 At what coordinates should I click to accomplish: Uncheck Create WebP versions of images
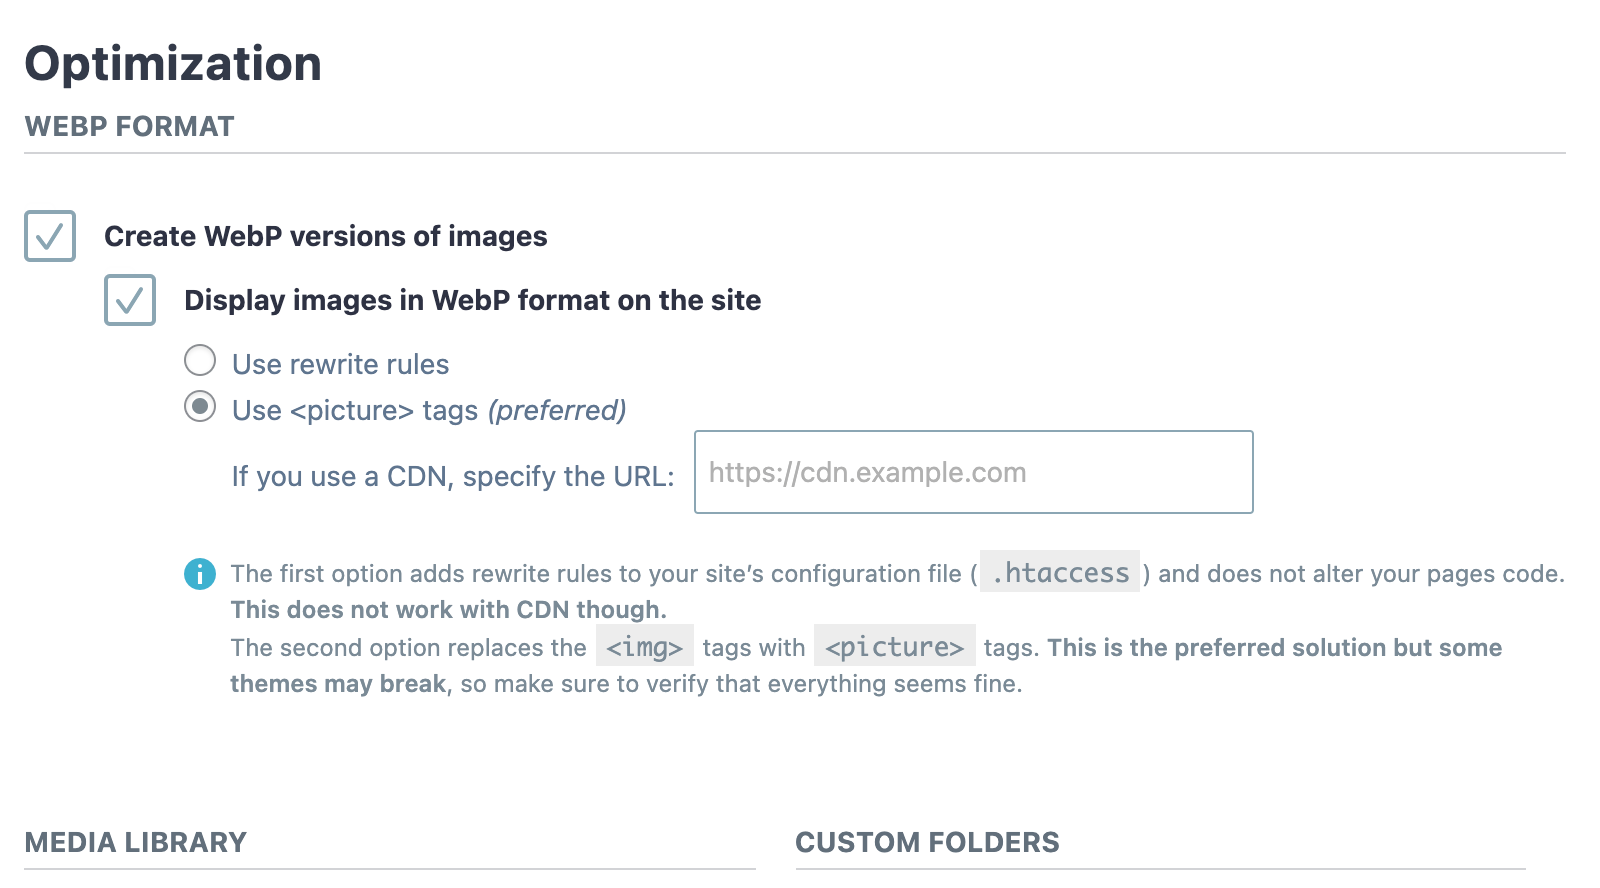(50, 237)
